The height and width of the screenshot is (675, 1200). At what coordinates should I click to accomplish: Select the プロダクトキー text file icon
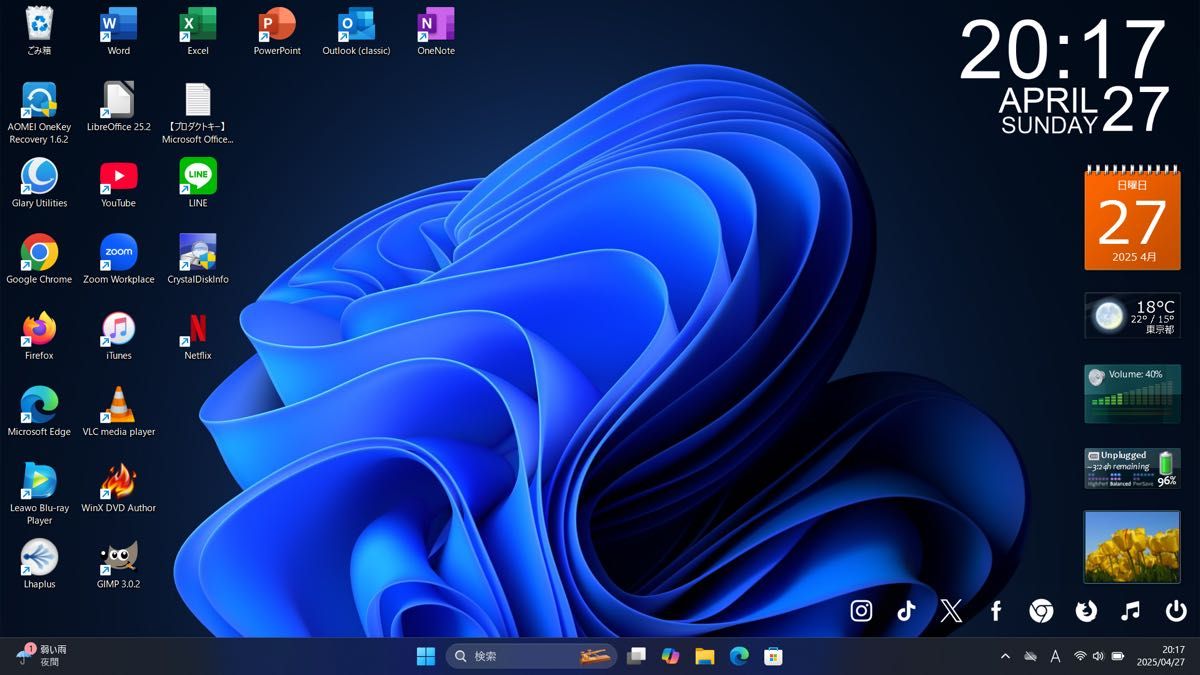pos(198,113)
